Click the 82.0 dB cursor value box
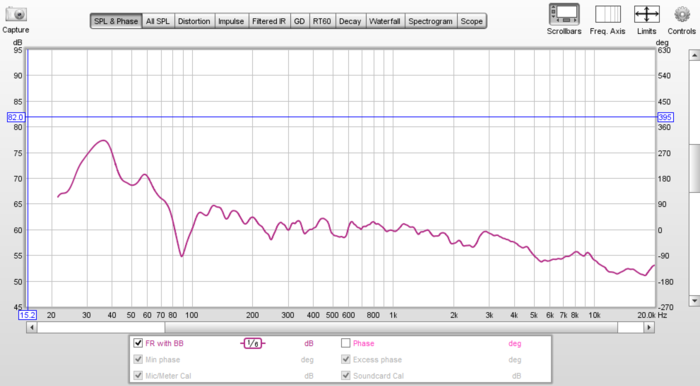 click(x=16, y=117)
